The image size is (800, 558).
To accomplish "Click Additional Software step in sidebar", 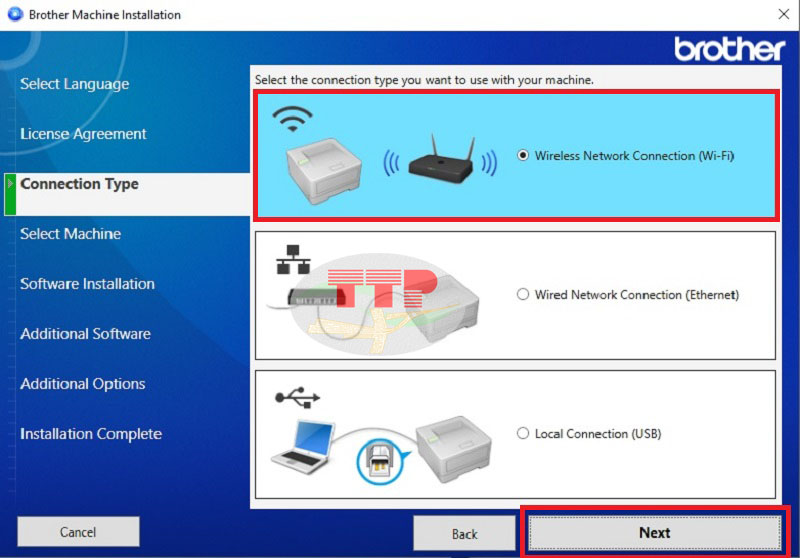I will [85, 334].
